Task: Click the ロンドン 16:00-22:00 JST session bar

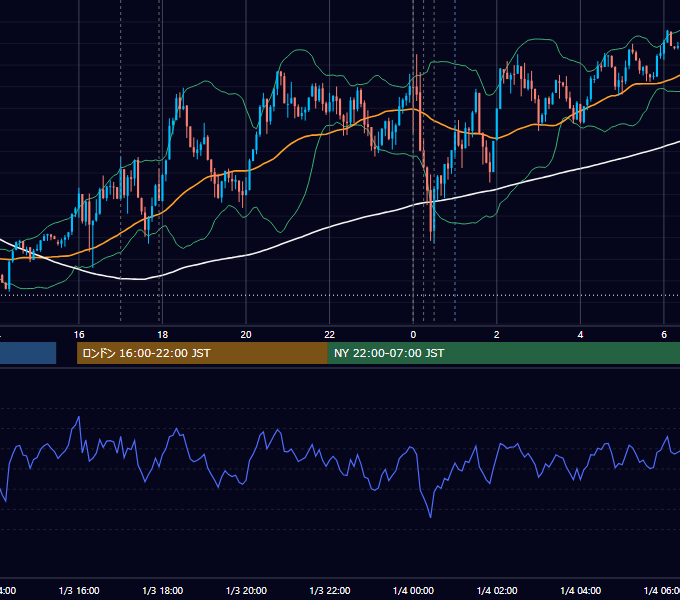Action: tap(202, 353)
